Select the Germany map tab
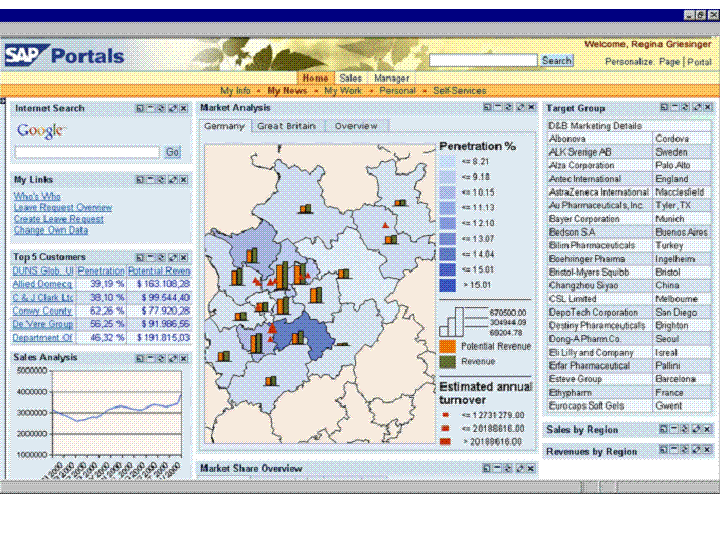 pyautogui.click(x=225, y=126)
